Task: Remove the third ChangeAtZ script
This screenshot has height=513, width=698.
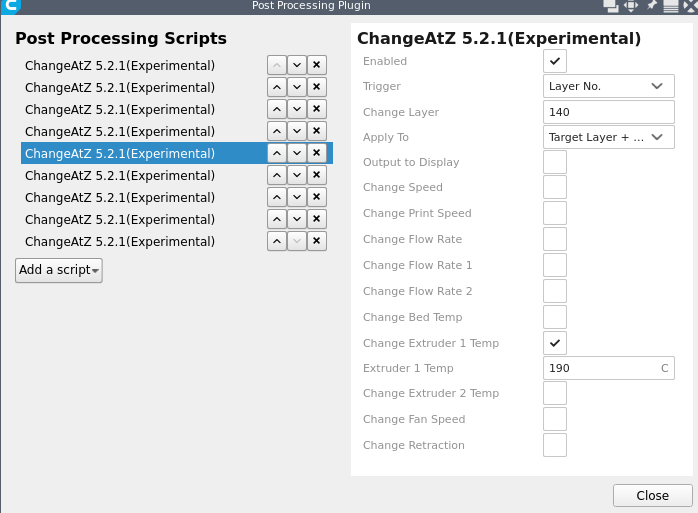Action: point(317,109)
